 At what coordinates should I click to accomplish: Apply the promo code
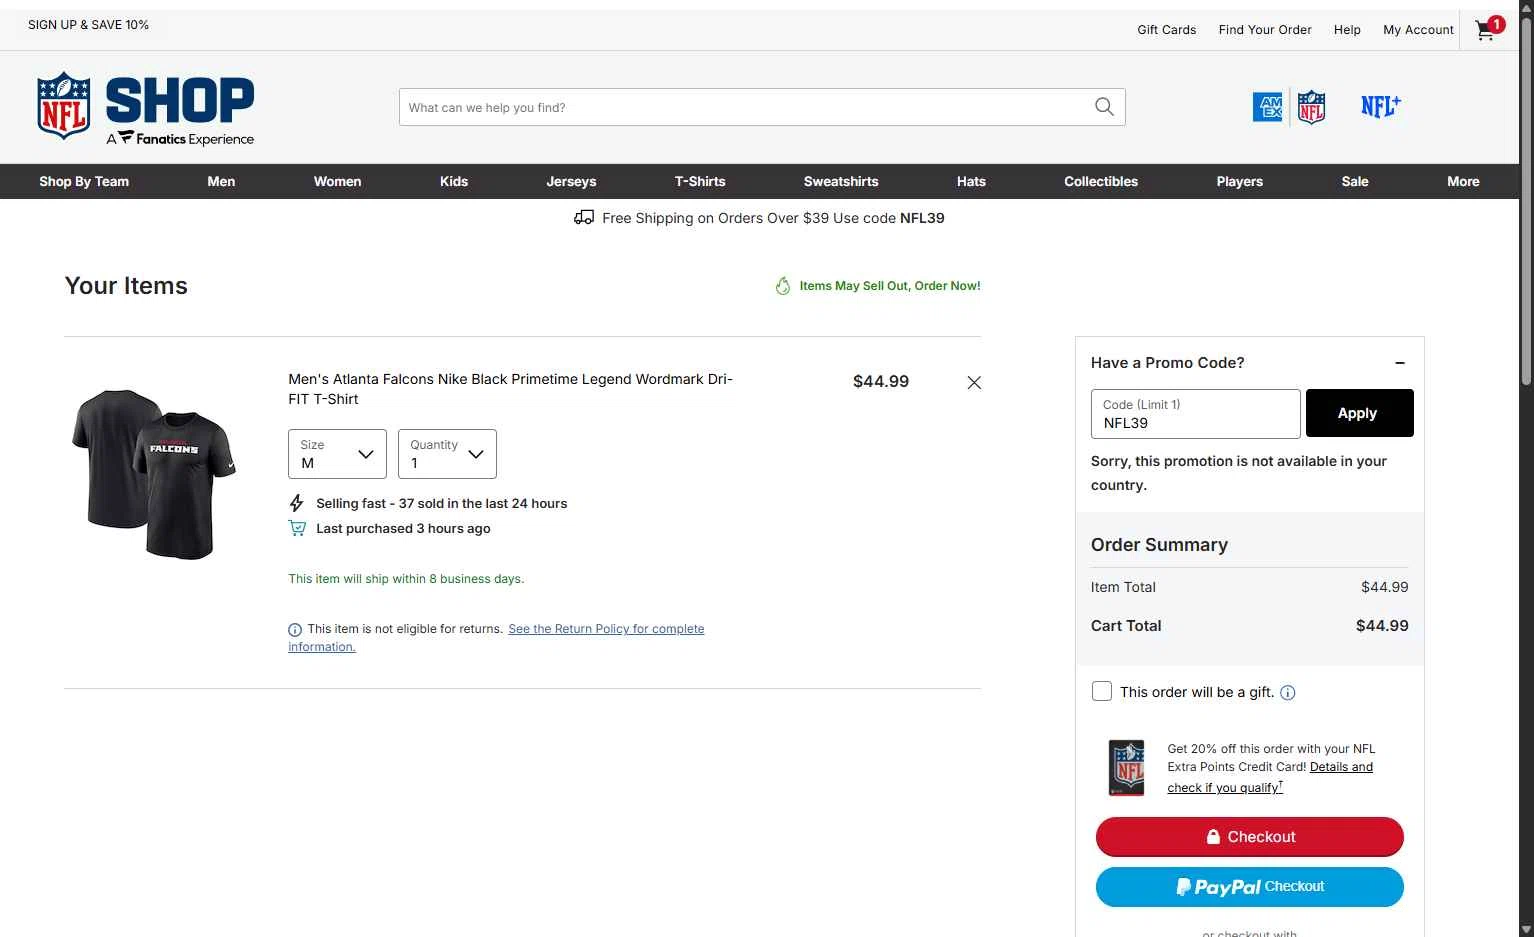pyautogui.click(x=1359, y=413)
